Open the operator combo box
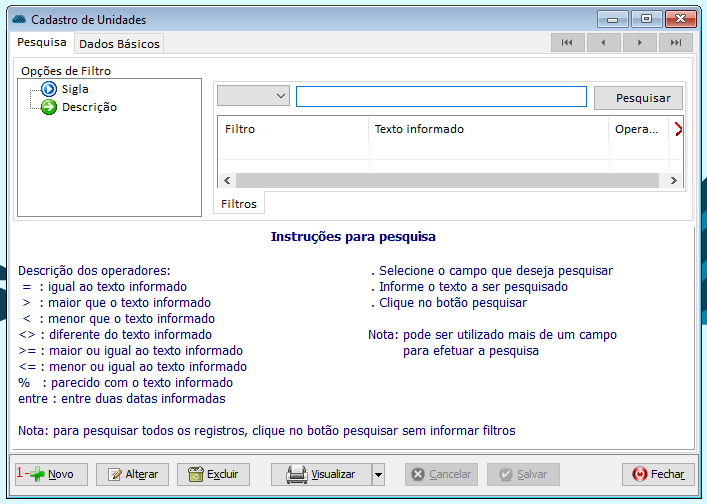 (x=253, y=96)
